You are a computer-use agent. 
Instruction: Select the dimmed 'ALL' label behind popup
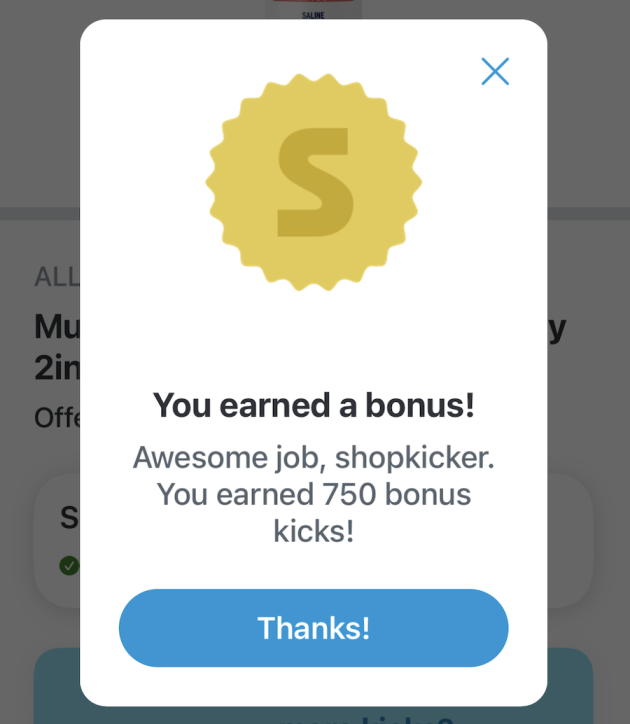pyautogui.click(x=56, y=277)
